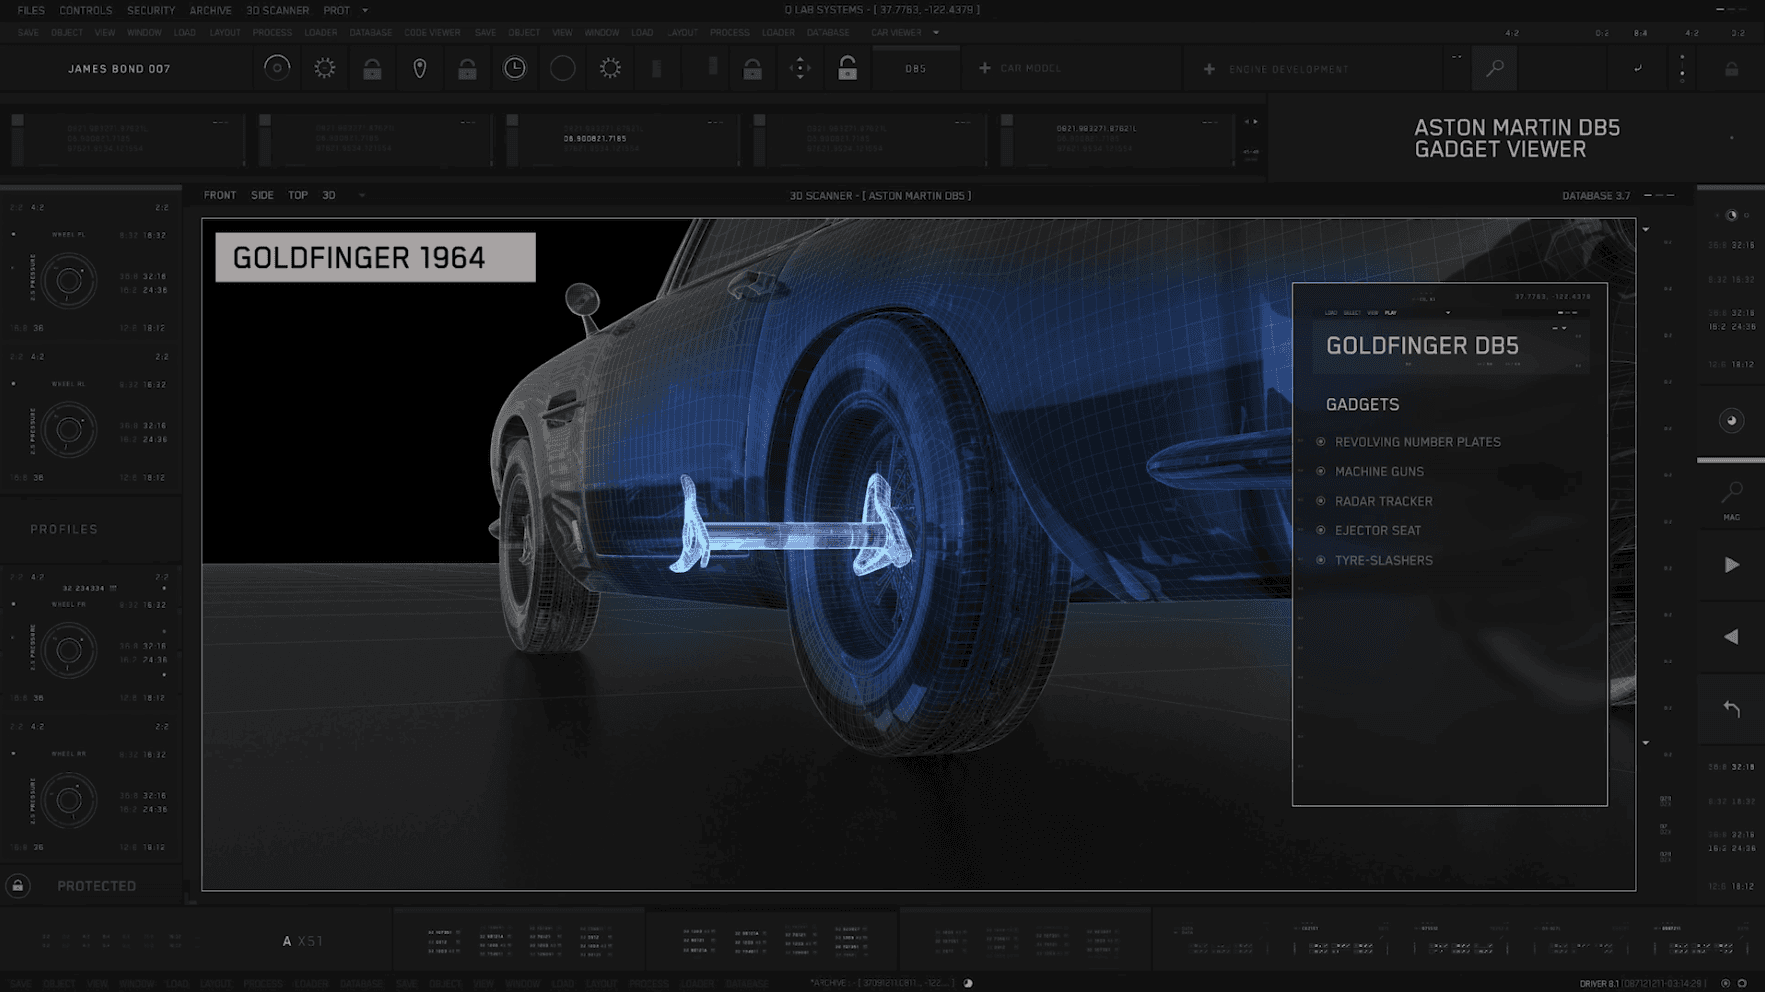Open the CONTROLS menu

pyautogui.click(x=85, y=10)
